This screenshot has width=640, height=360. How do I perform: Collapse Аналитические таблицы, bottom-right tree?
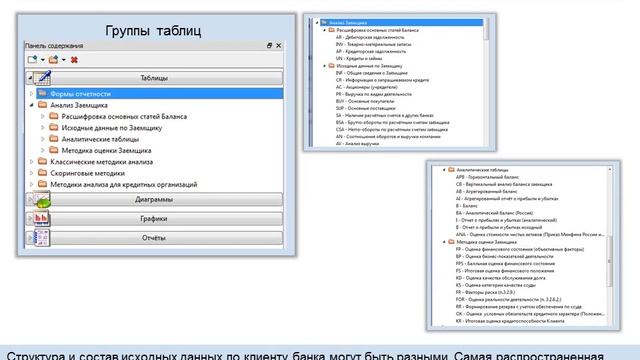coord(444,170)
